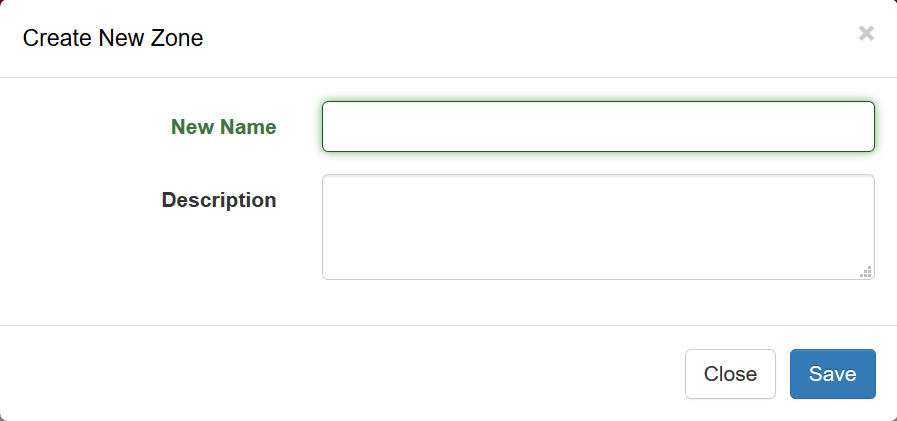Focus the Description text area
Screen dimensions: 897x421
click(x=598, y=227)
